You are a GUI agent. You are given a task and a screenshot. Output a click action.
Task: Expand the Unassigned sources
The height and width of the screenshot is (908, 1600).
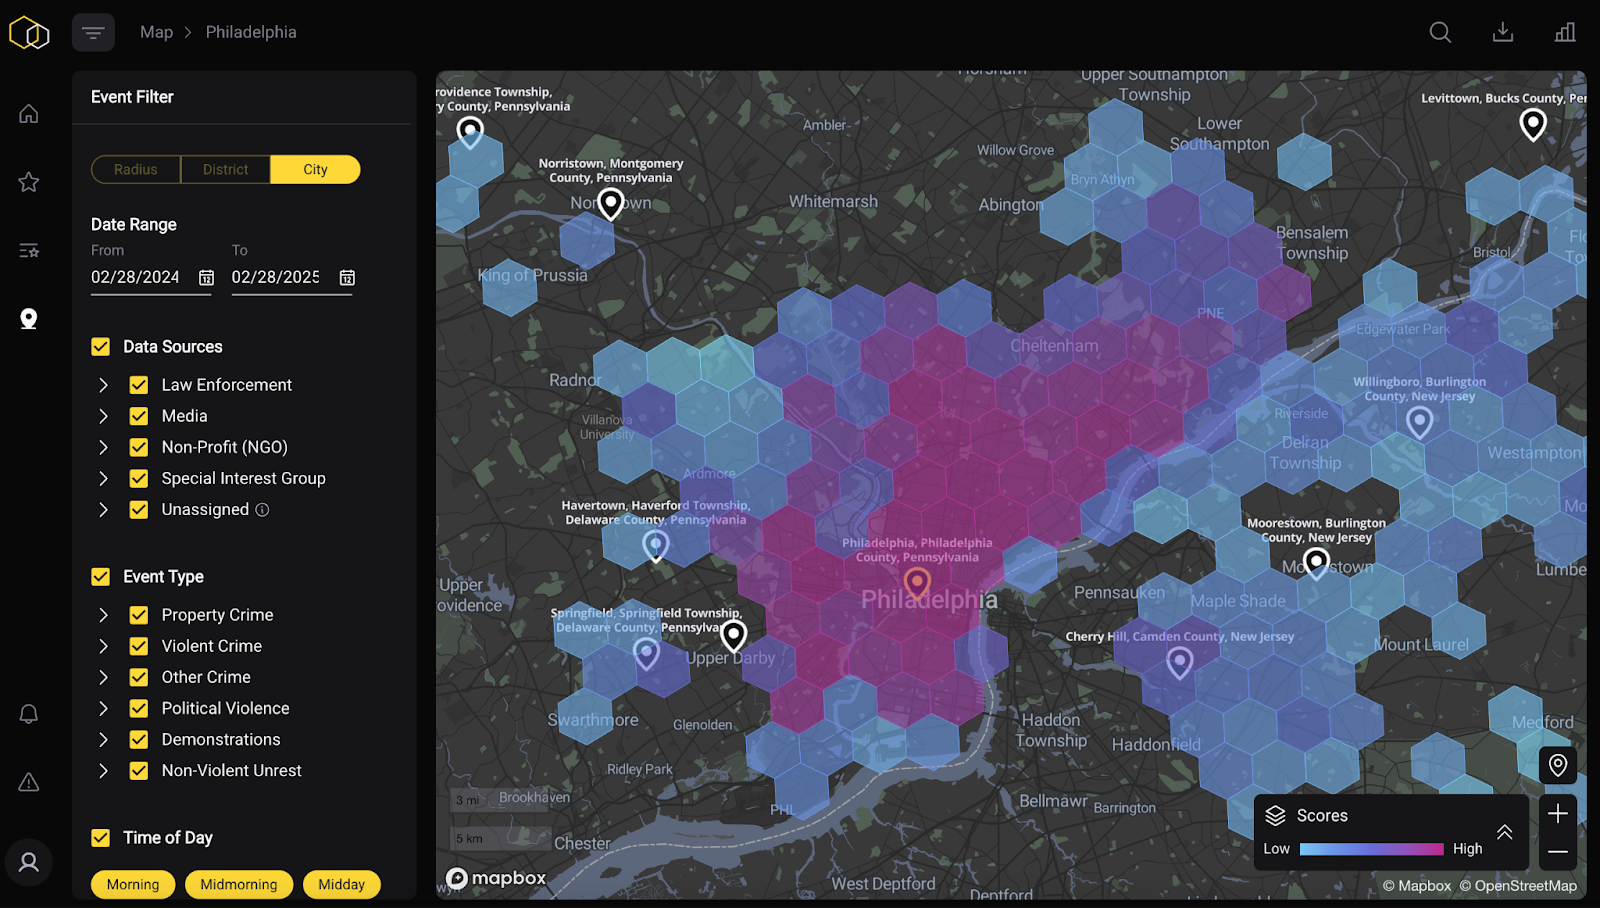(103, 510)
